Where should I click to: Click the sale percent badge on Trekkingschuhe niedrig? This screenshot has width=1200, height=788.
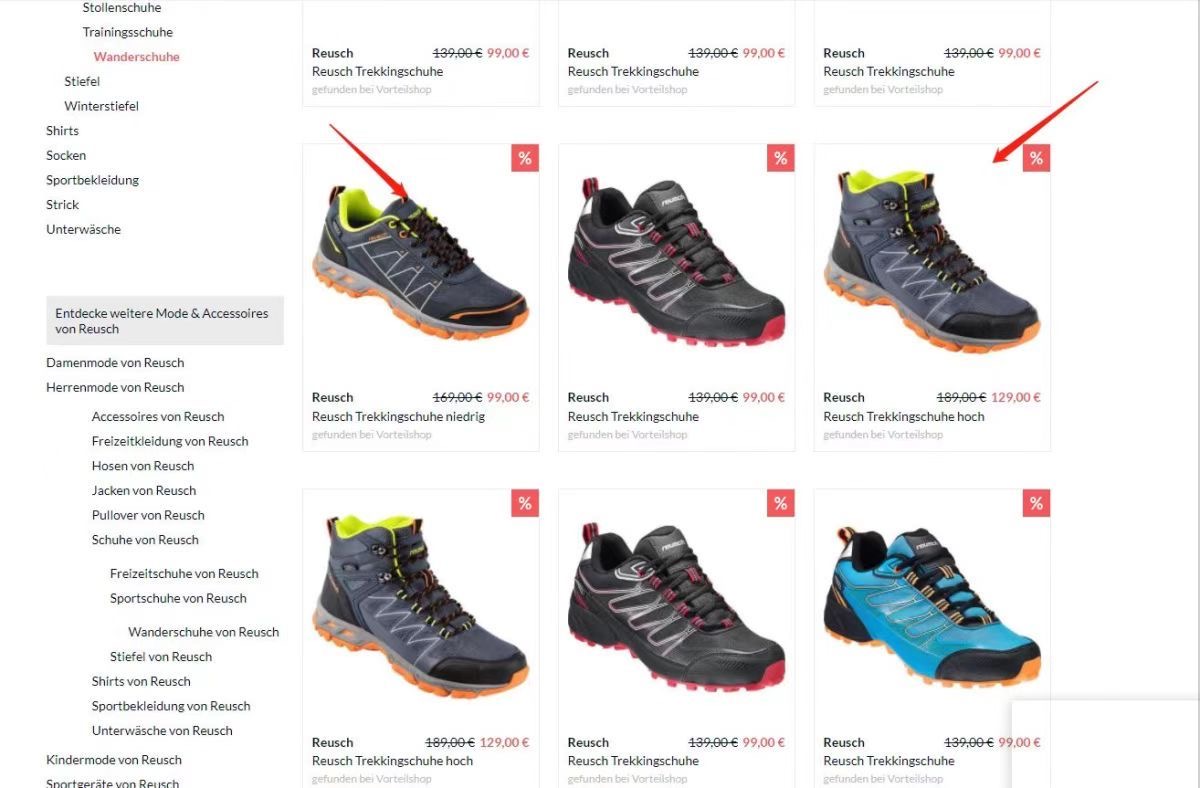525,158
